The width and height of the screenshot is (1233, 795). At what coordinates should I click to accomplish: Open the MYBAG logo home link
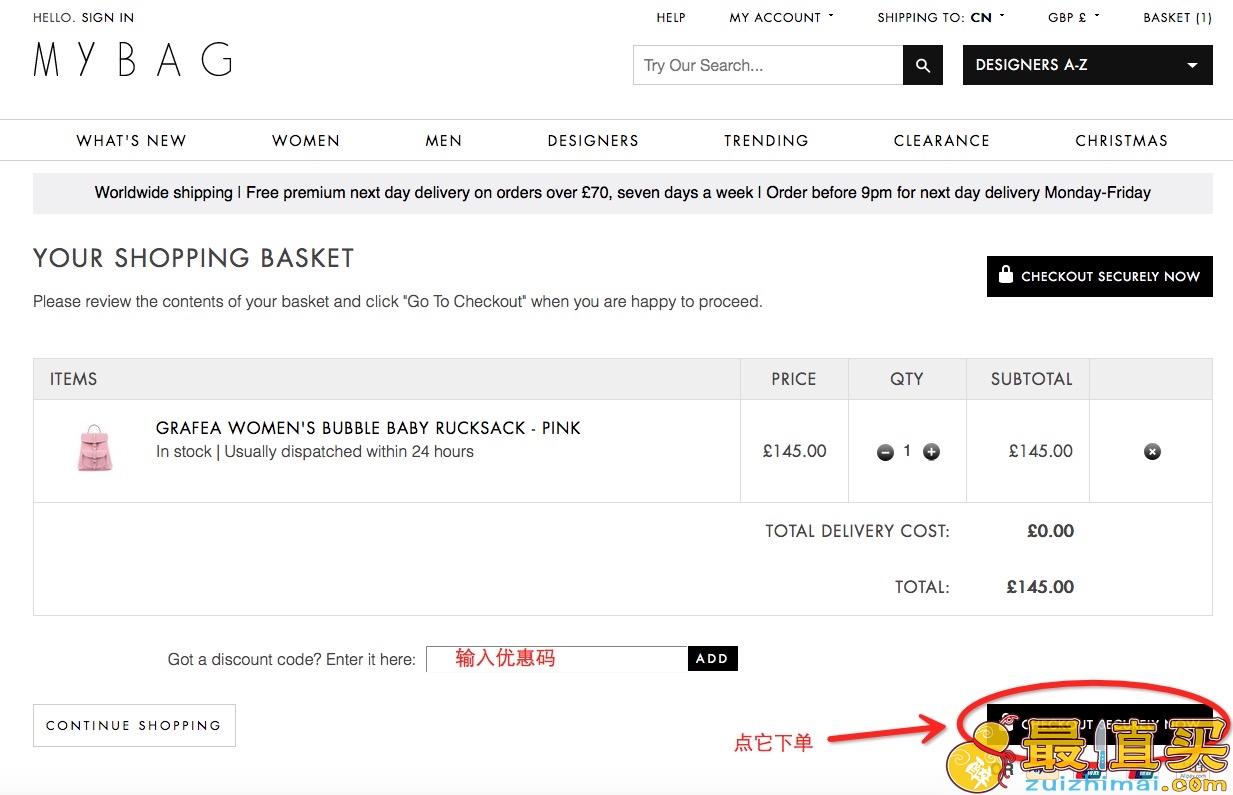tap(133, 60)
